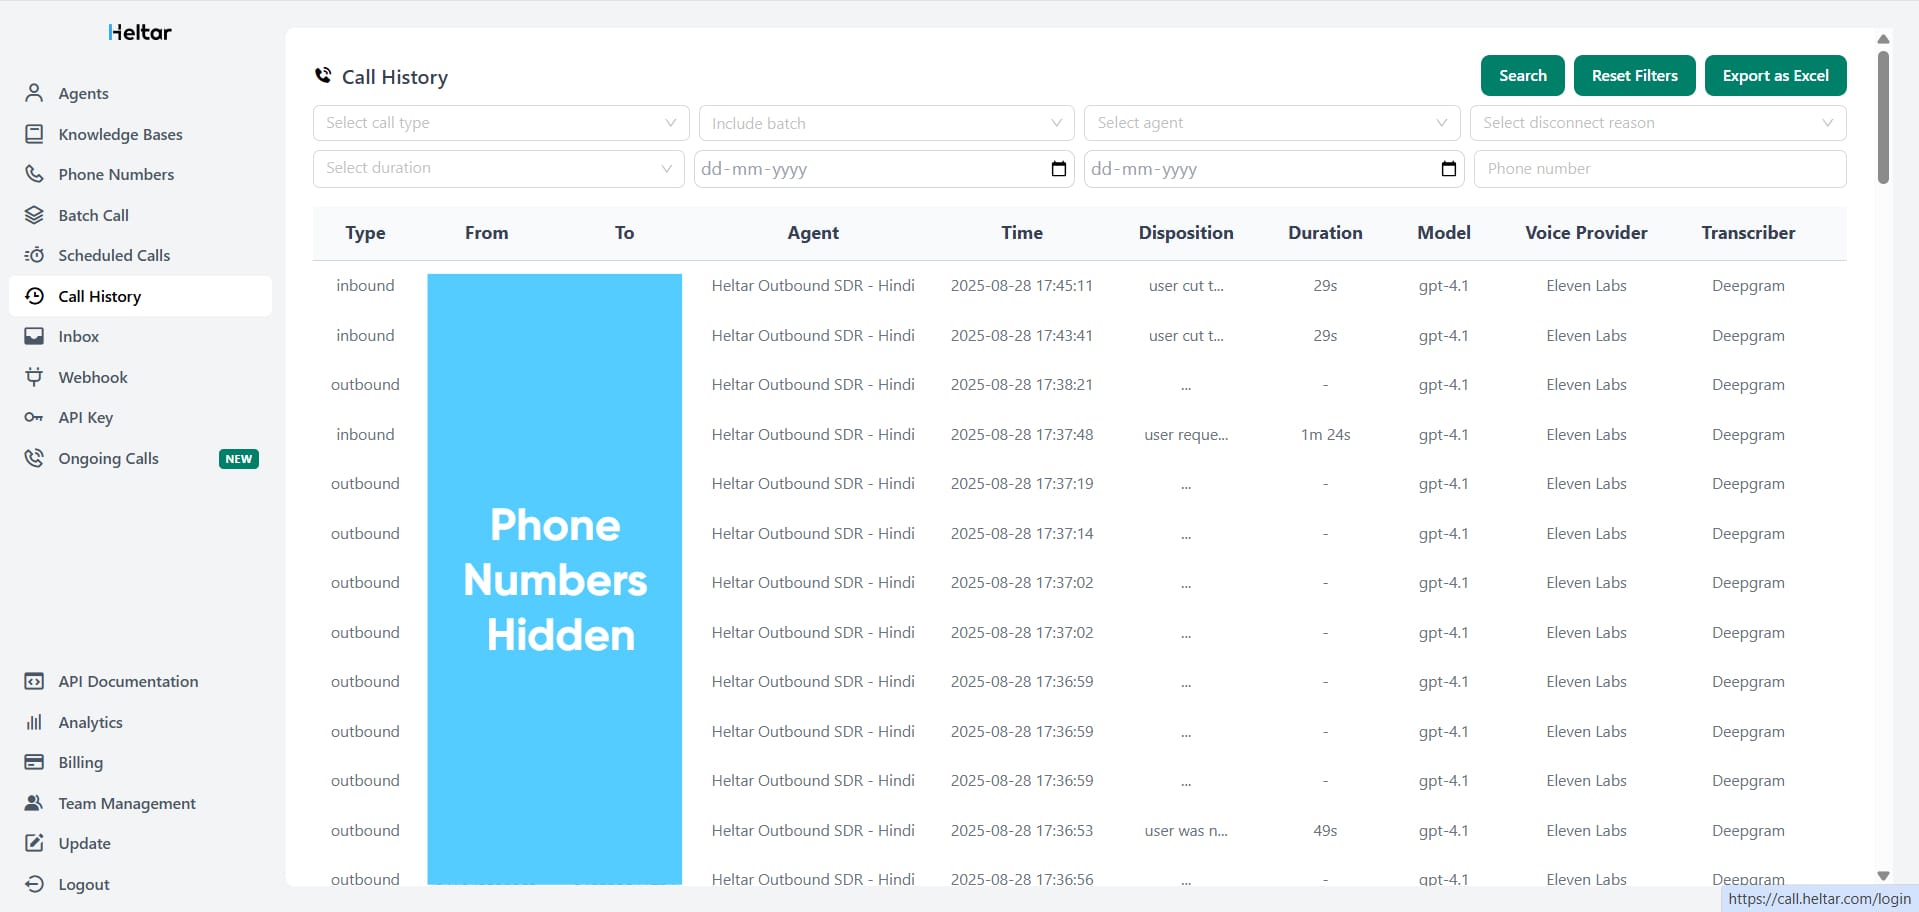The width and height of the screenshot is (1919, 912).
Task: Click the Analytics icon
Action: (34, 722)
